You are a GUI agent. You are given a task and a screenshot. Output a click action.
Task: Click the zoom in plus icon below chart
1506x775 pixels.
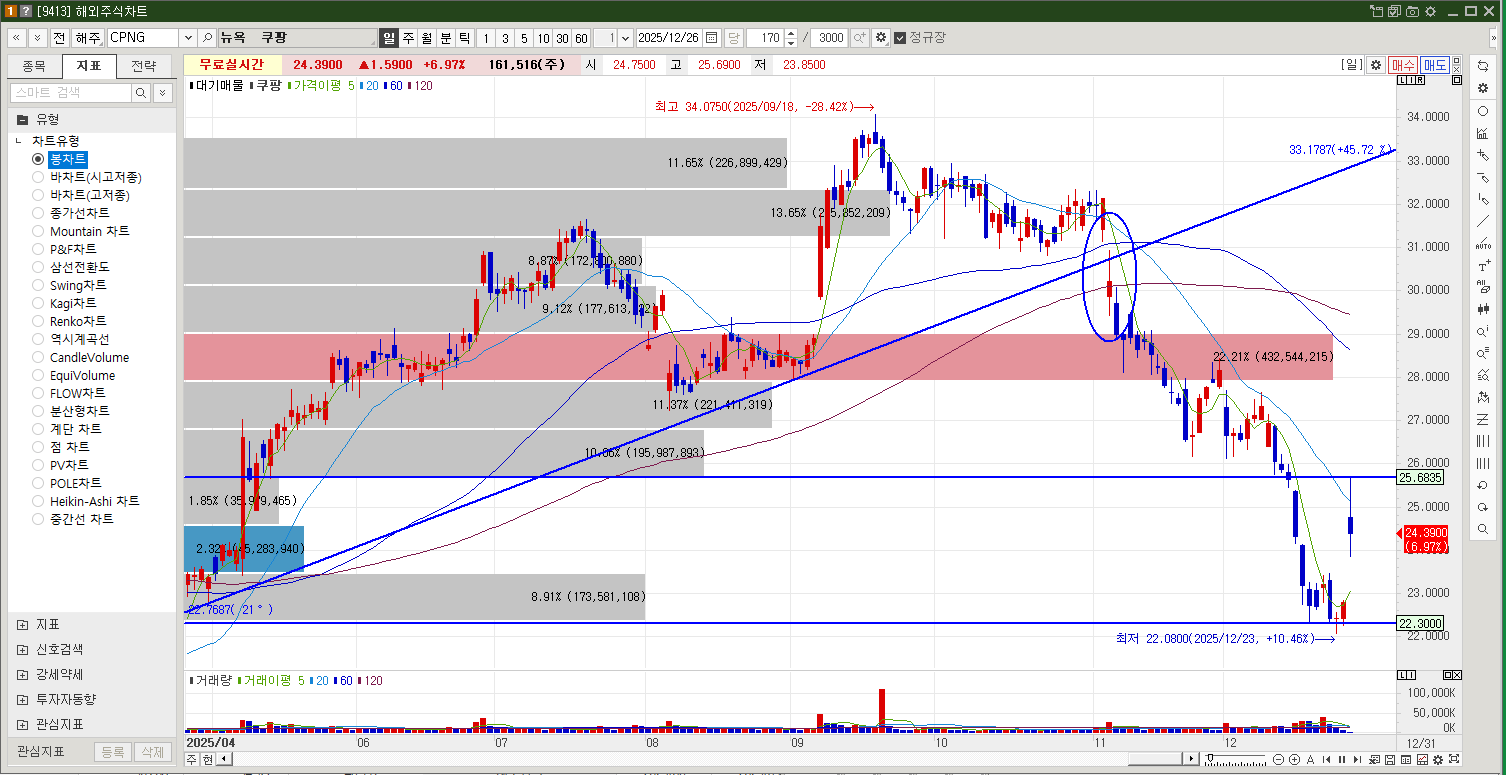pyautogui.click(x=1294, y=760)
